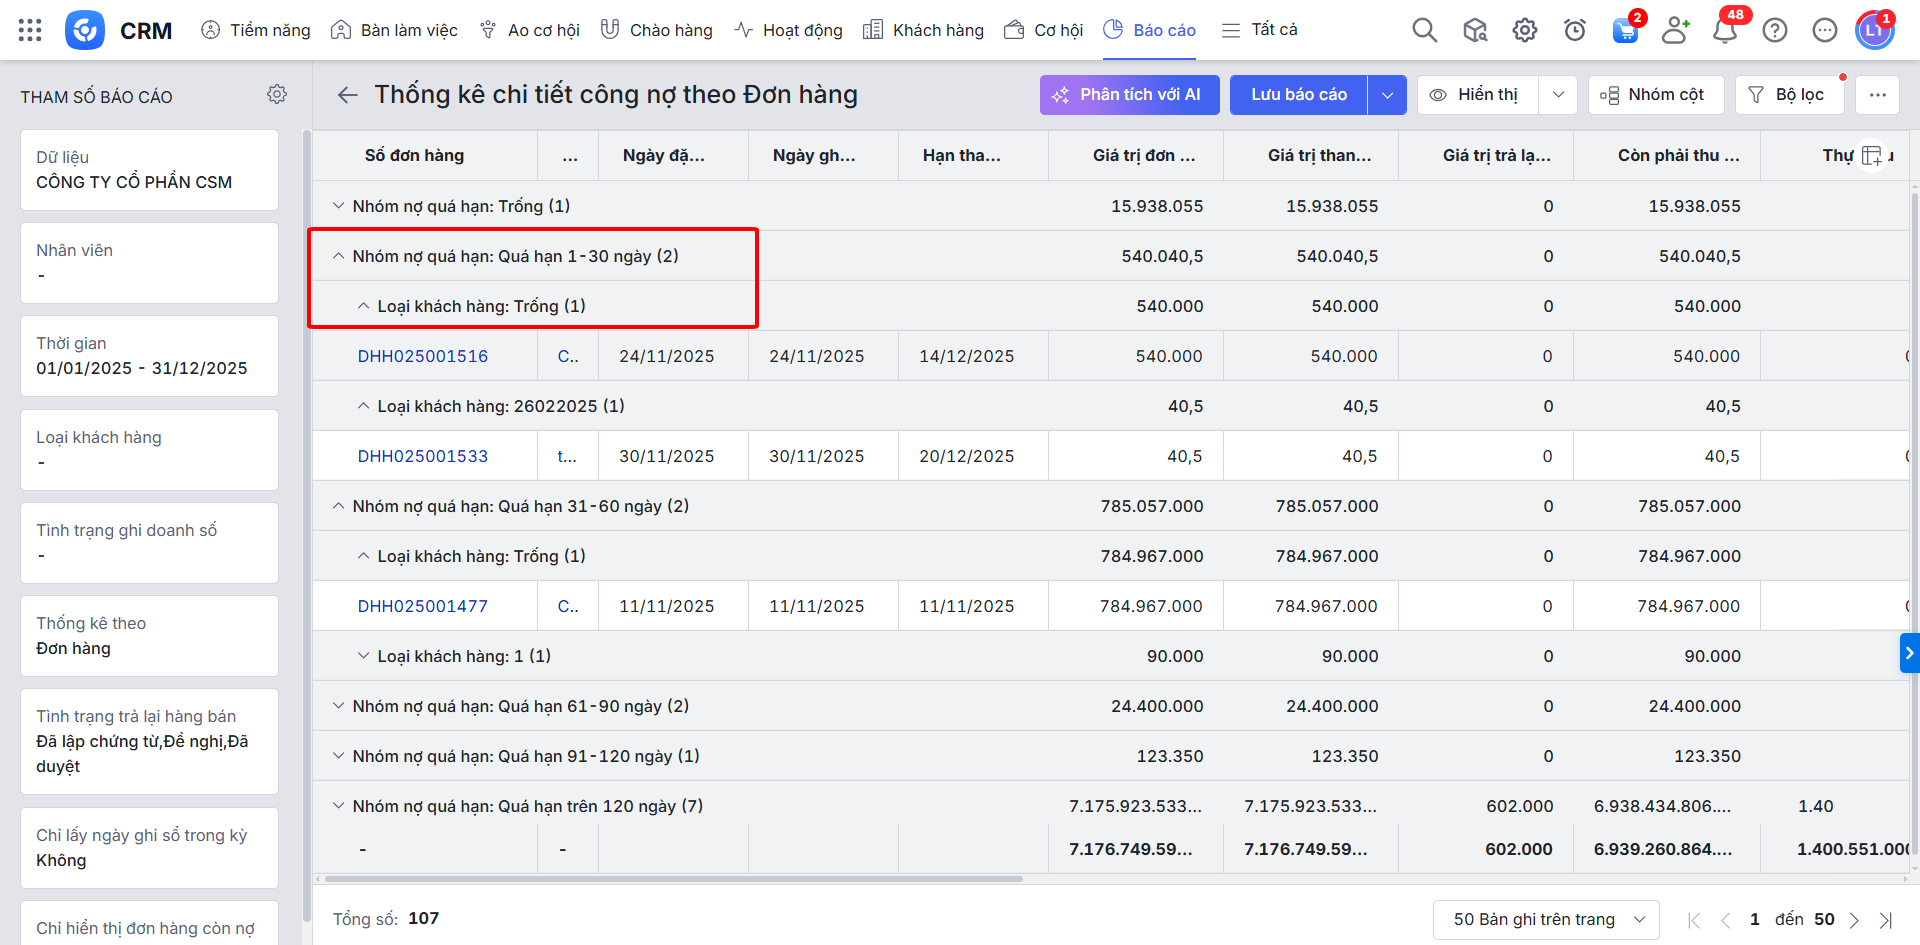Open 50 Bản ghi trên trang dropdown
This screenshot has width=1920, height=945.
point(1545,919)
